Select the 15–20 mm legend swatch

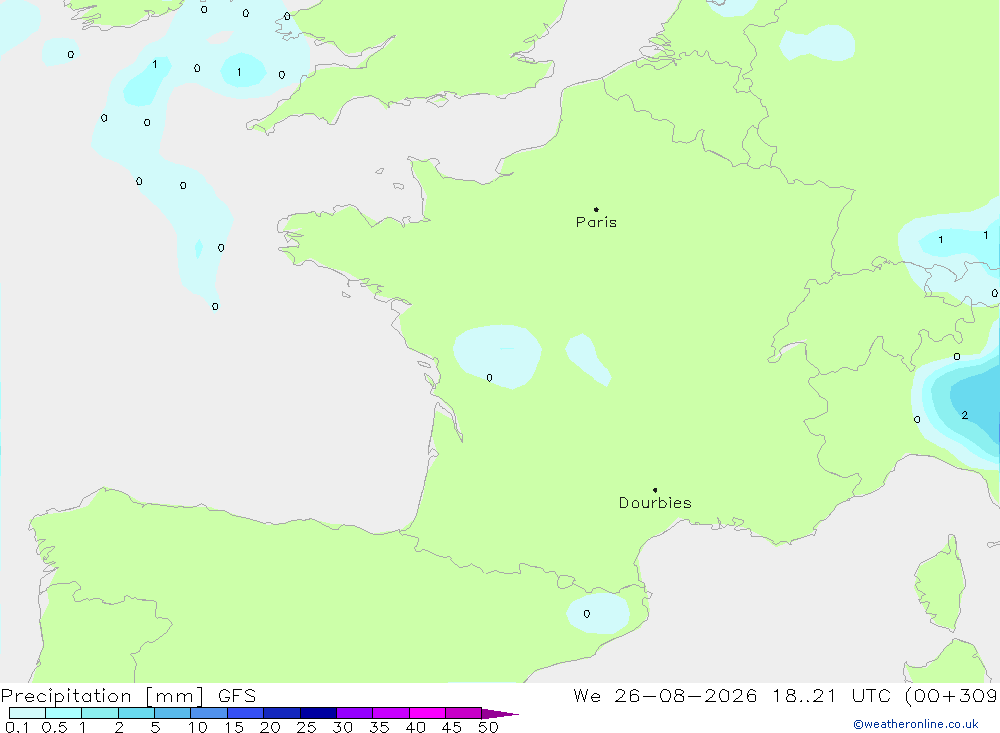(246, 713)
